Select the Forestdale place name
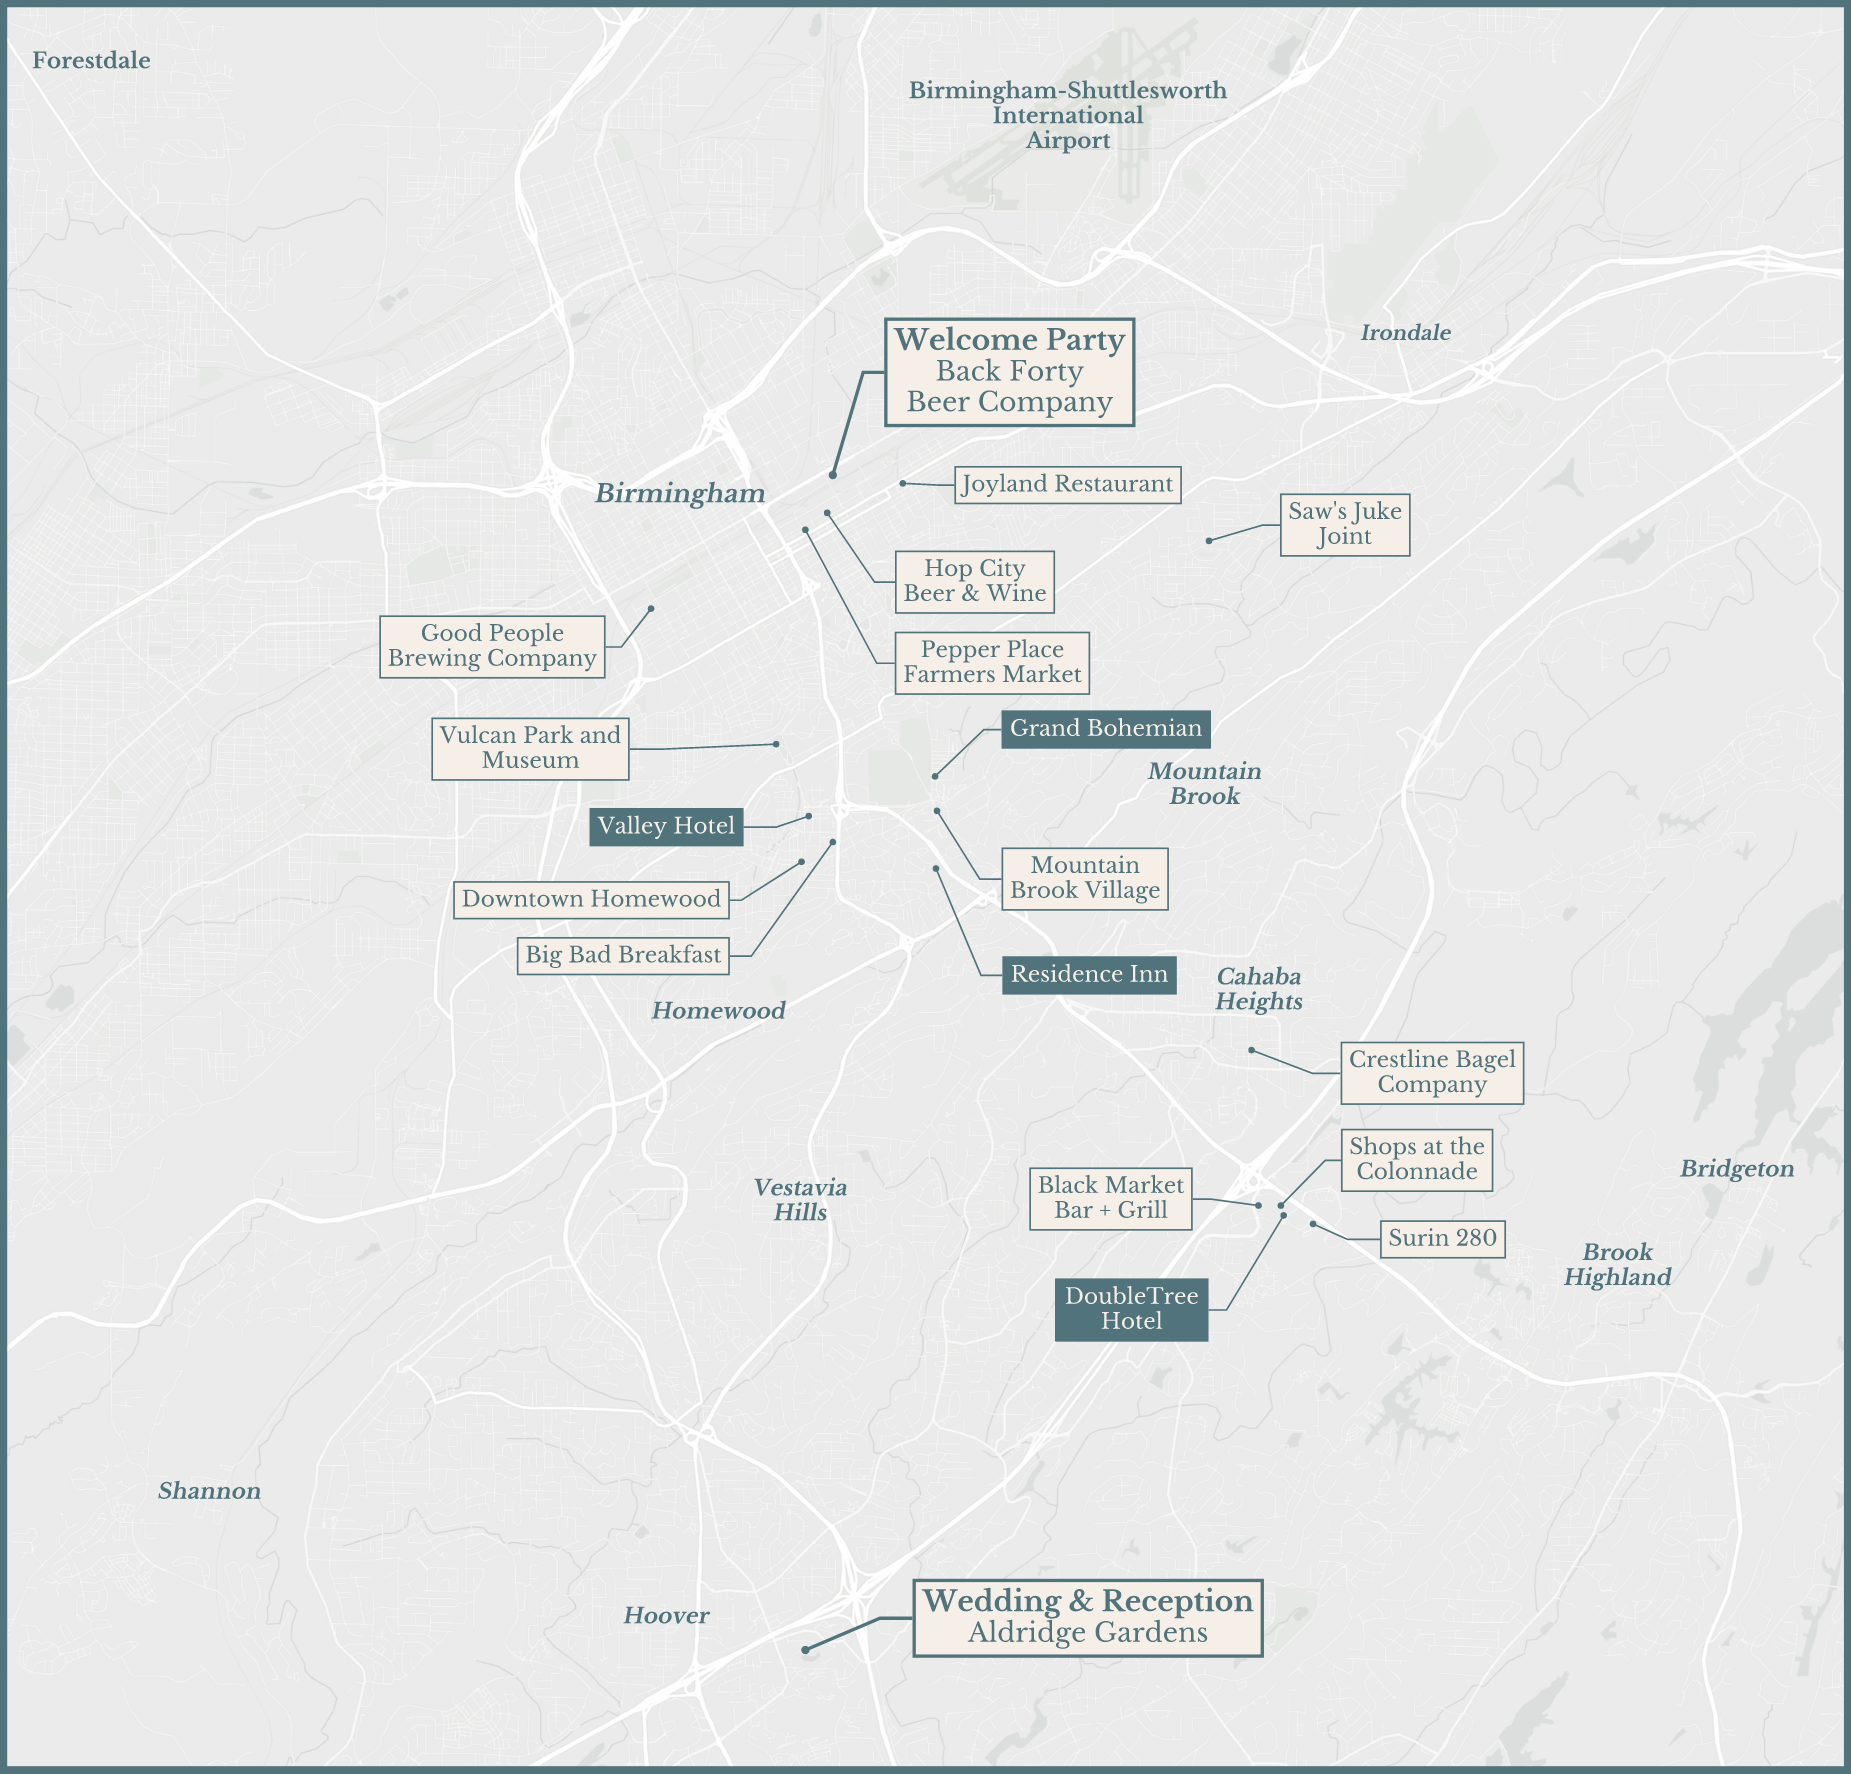Screen dimensions: 1851x1774 91,61
